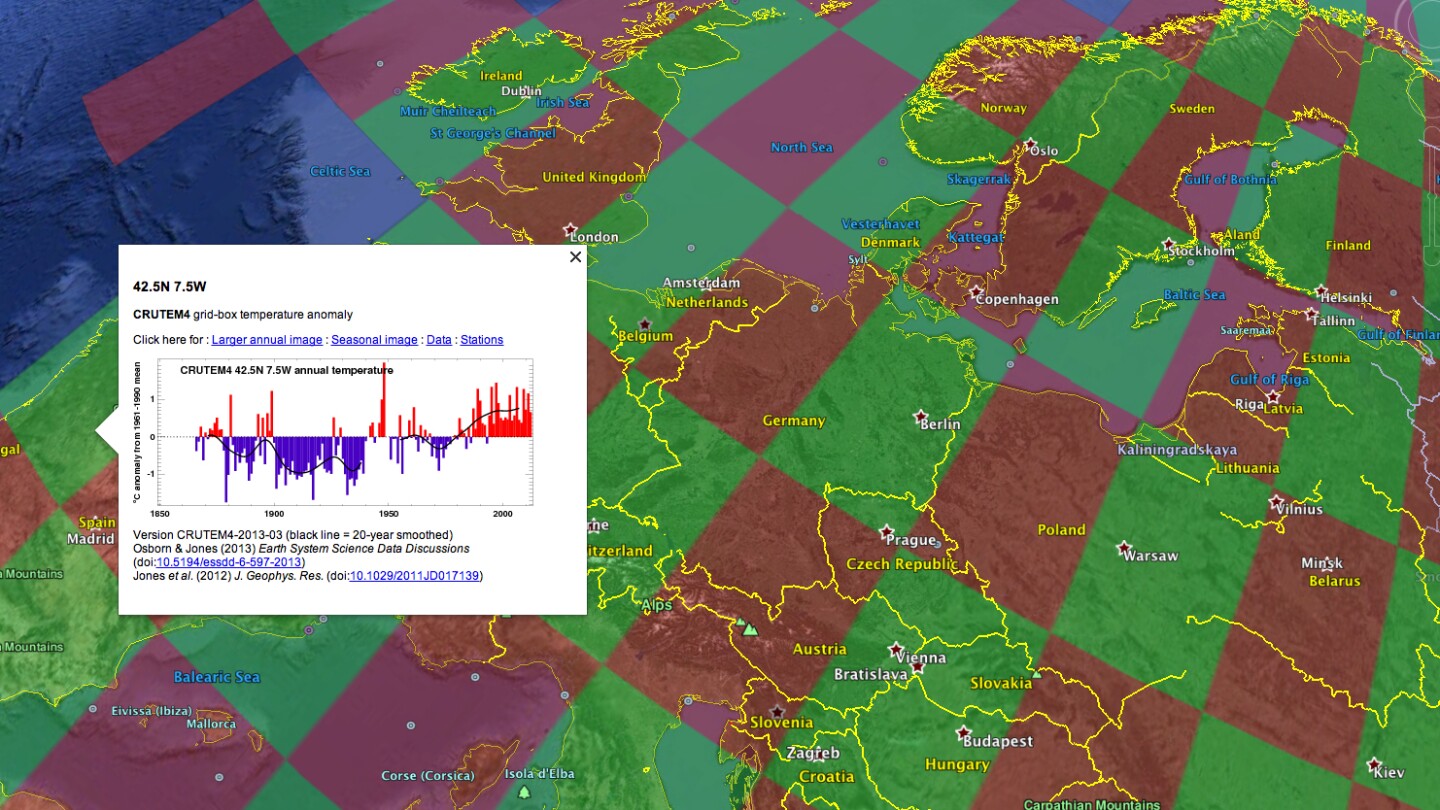
Task: Click the Budapest star placemark
Action: 963,733
